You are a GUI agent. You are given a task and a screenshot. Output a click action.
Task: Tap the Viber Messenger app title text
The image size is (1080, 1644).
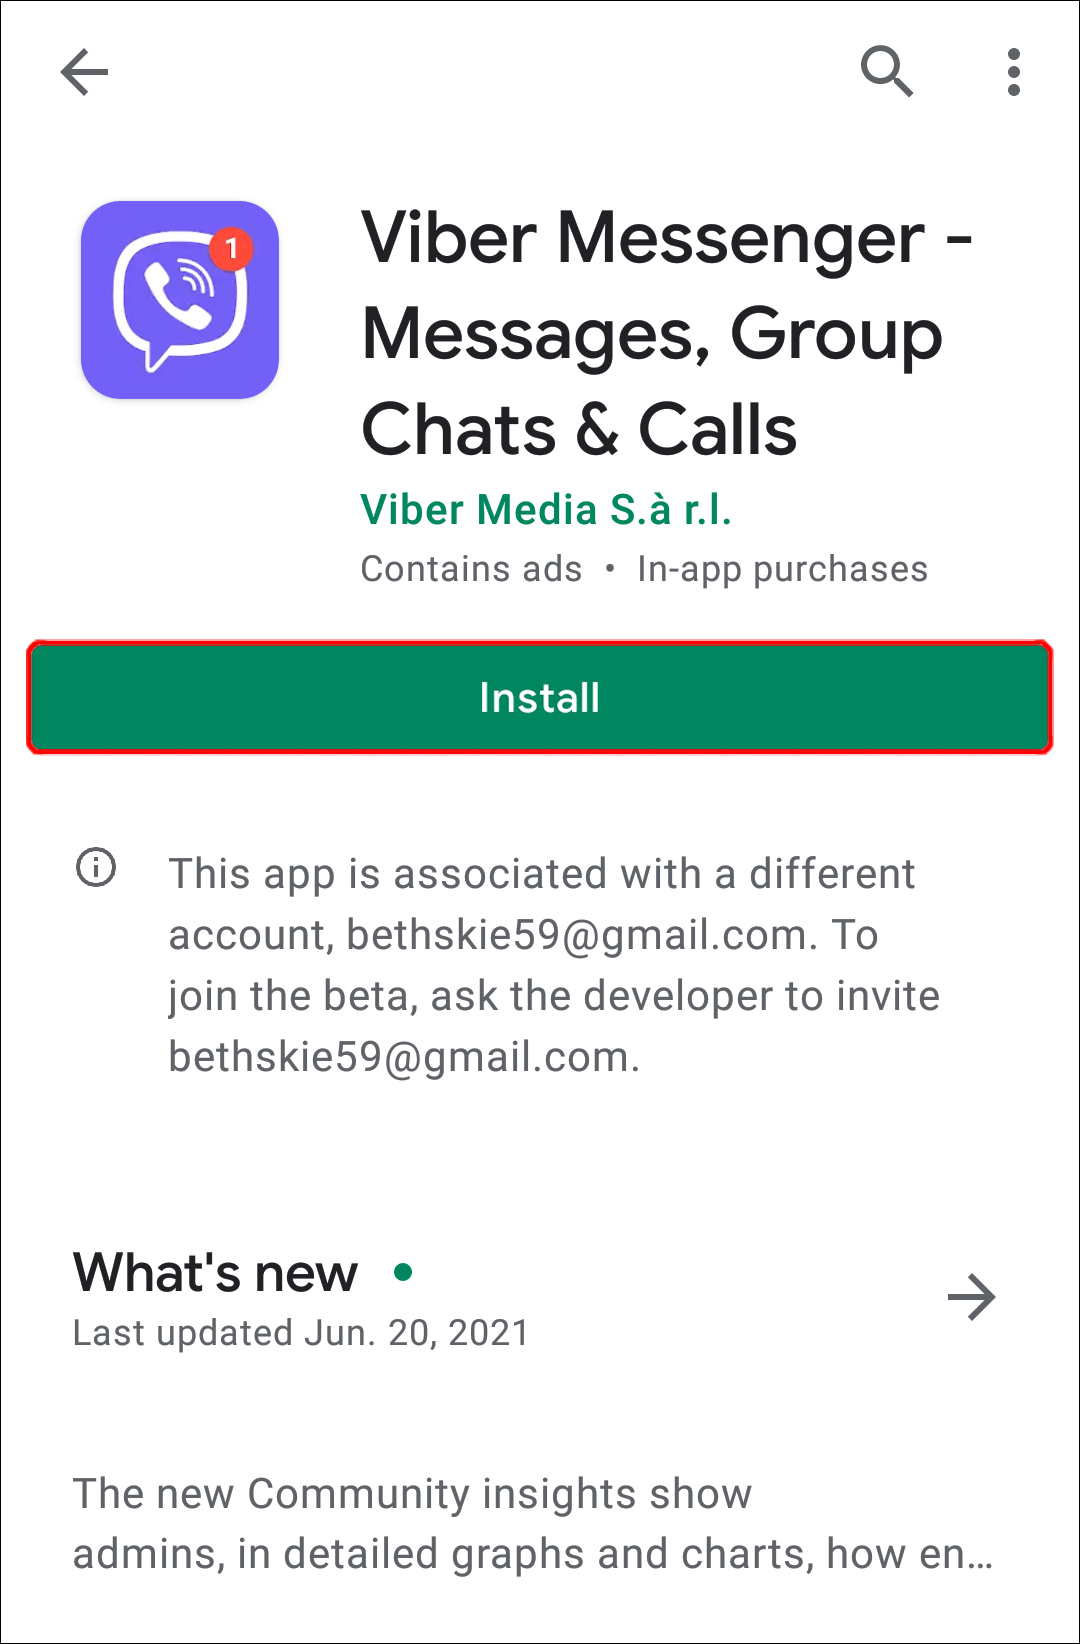(666, 333)
